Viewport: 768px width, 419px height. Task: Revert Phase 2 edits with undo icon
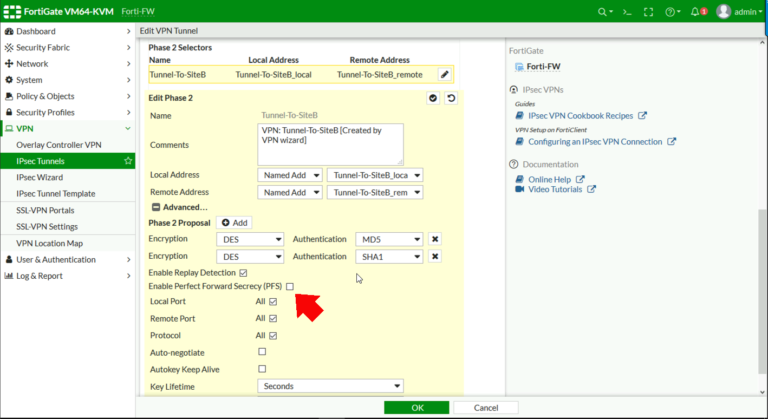[451, 98]
